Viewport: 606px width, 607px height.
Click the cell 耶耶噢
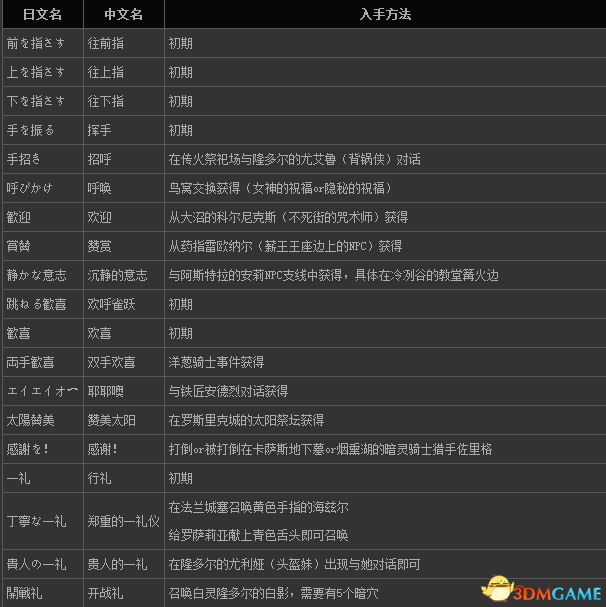tap(124, 391)
